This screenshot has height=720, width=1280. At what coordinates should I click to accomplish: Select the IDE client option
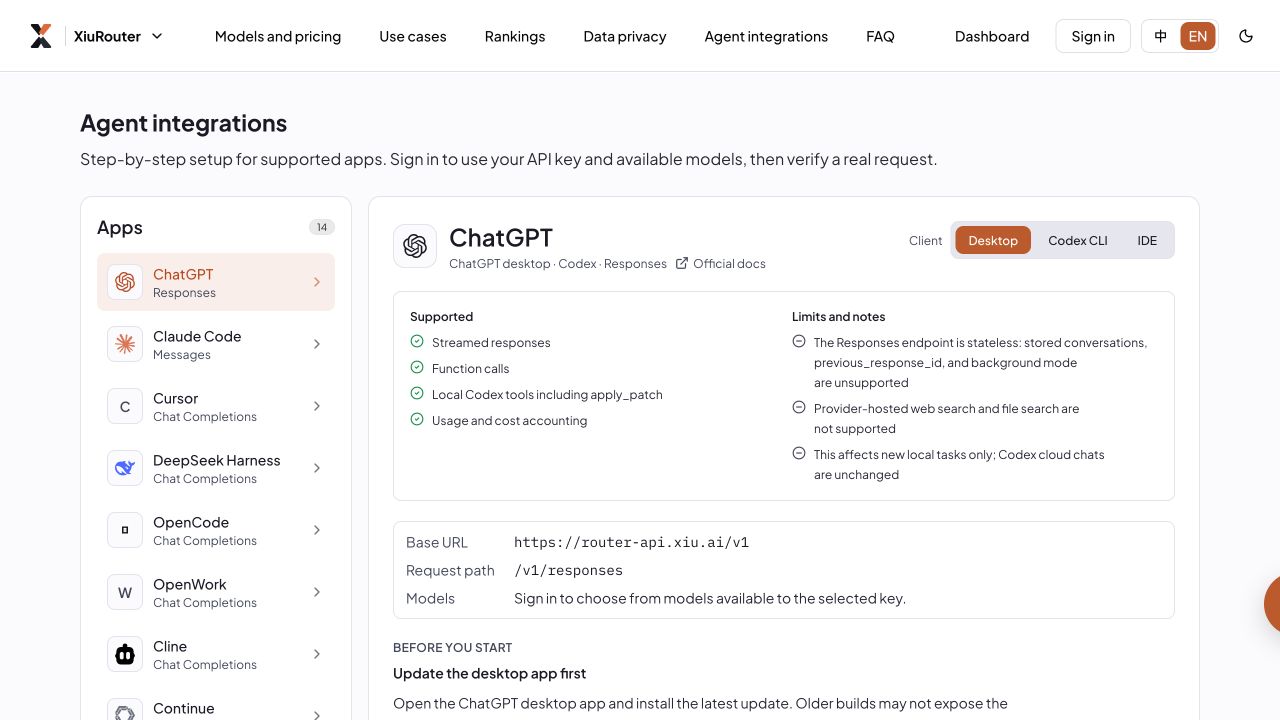[1147, 240]
